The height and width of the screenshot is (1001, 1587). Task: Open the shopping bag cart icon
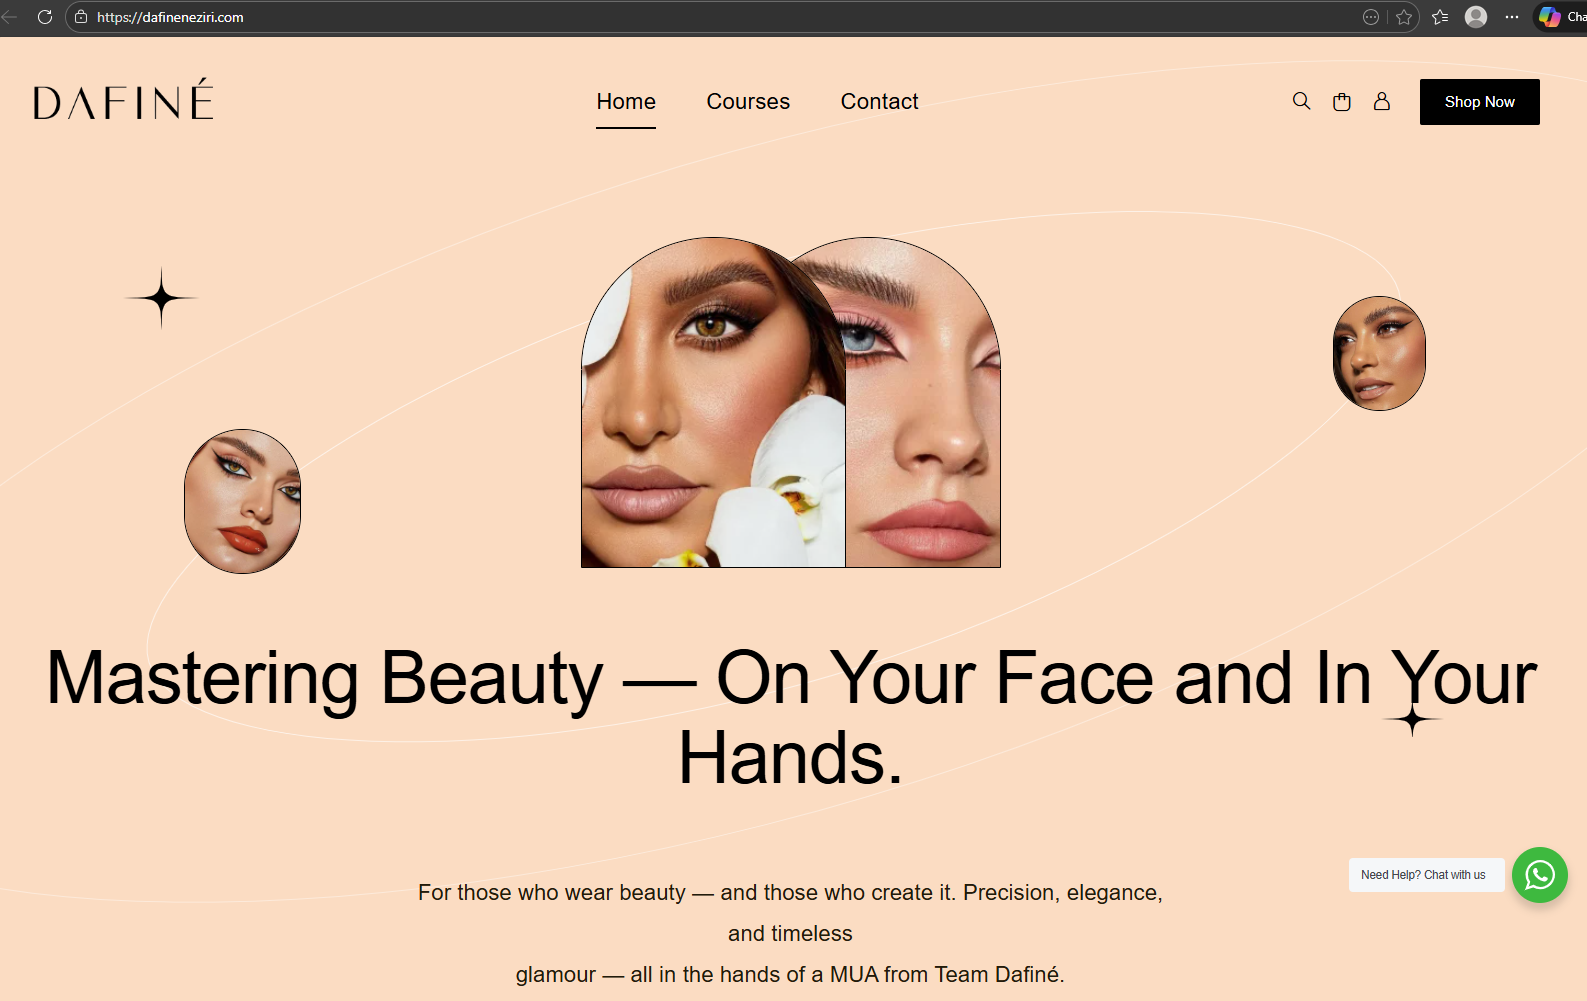1342,101
